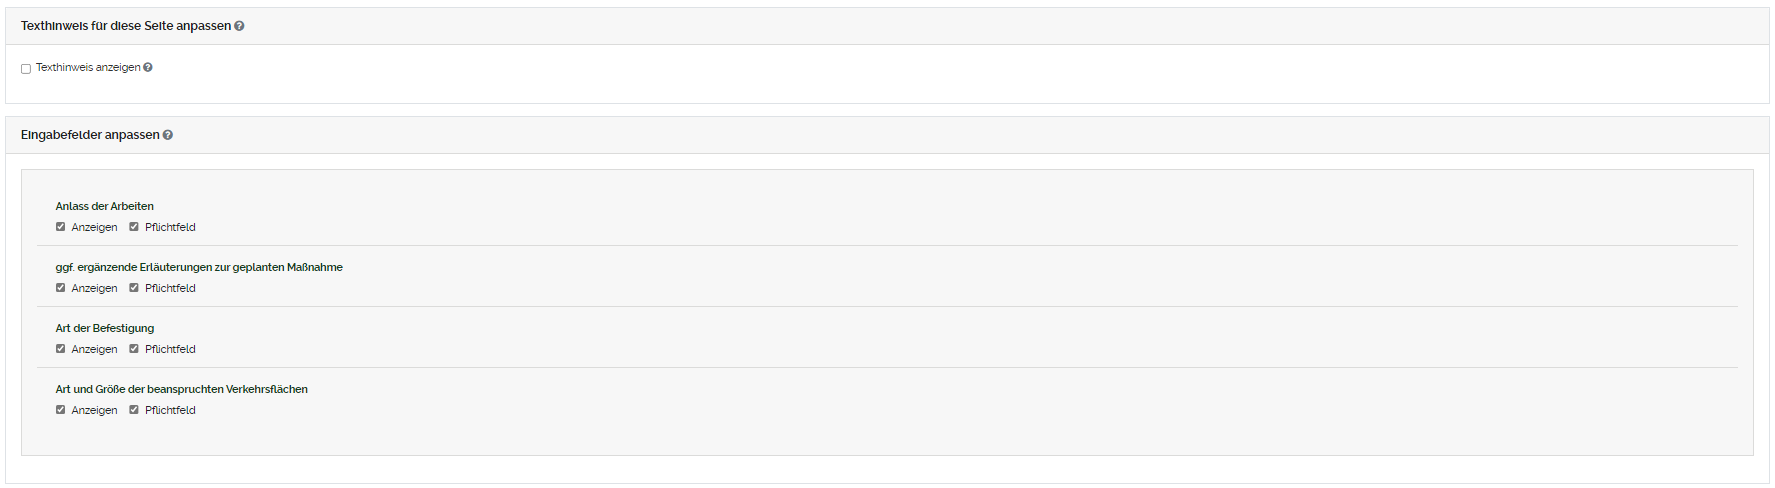Click 'Pflichtfeld' label text under Art der Befestigung
1775x488 pixels.
170,349
